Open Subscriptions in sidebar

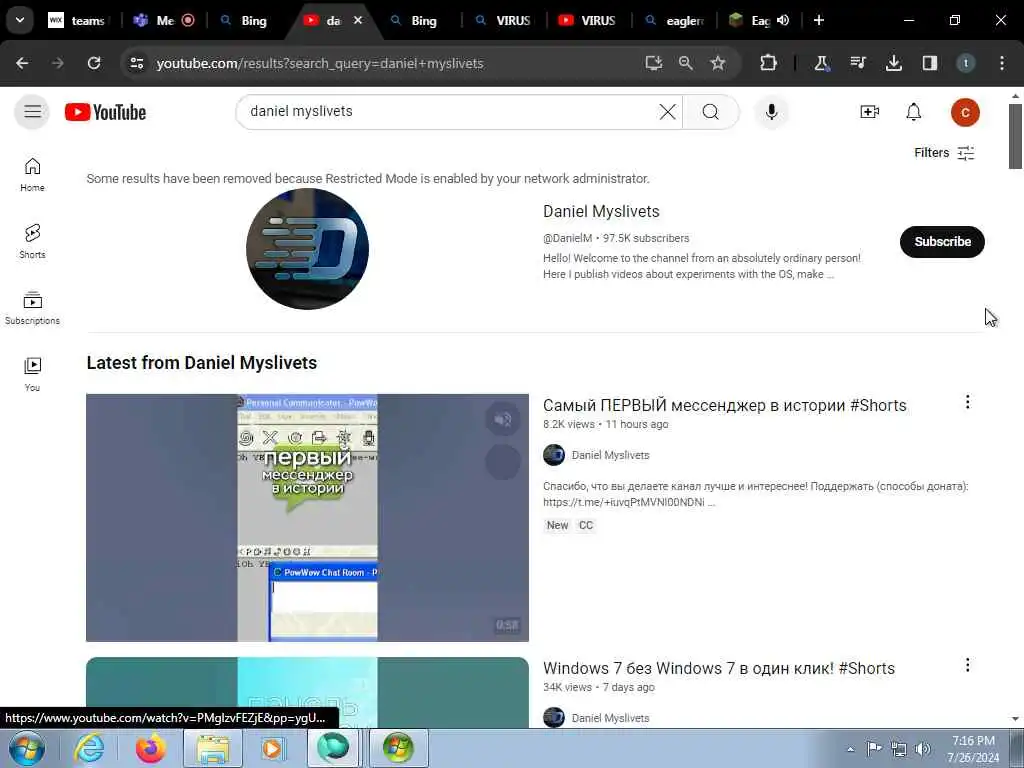[32, 308]
